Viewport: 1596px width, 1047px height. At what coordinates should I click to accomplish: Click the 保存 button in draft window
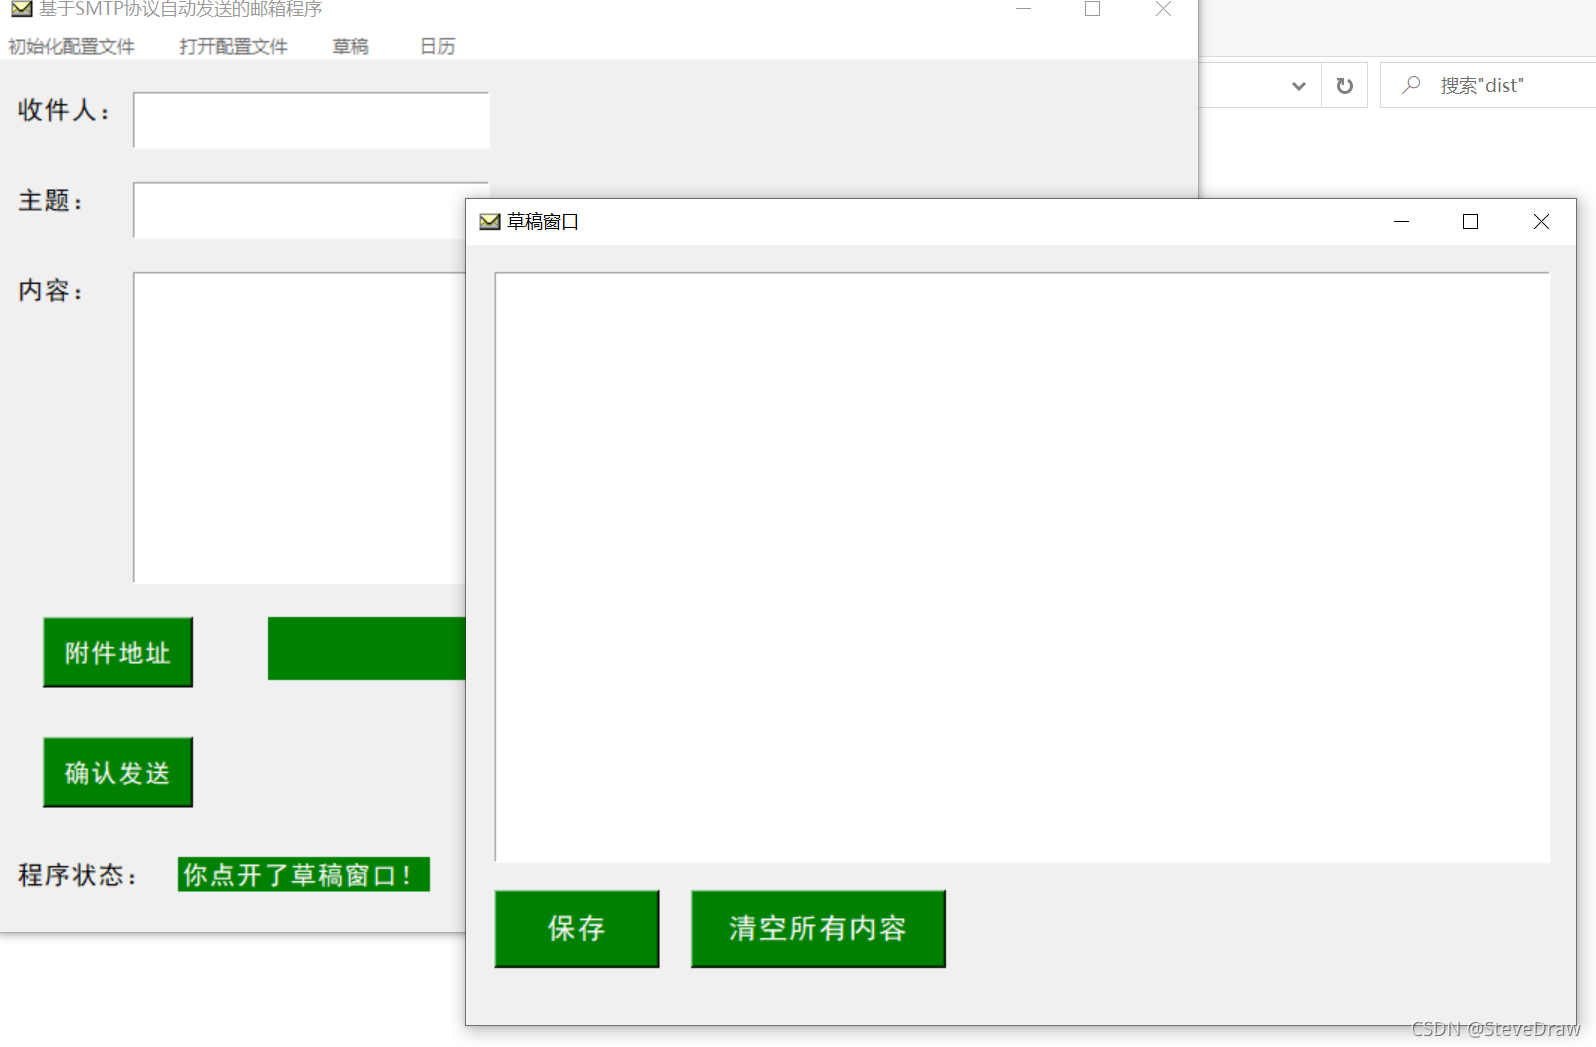577,928
